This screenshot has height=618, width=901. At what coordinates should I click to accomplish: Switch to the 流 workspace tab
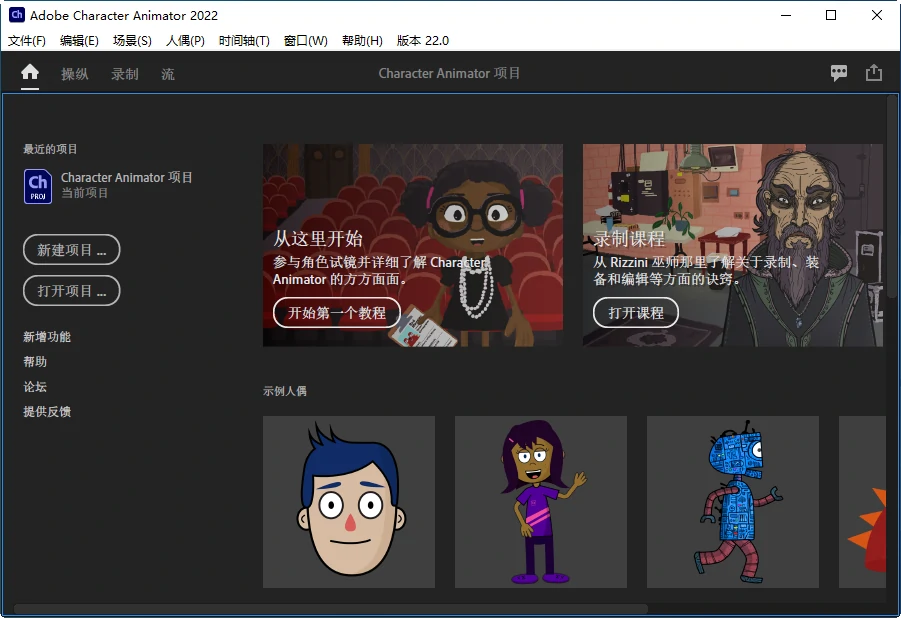(168, 74)
